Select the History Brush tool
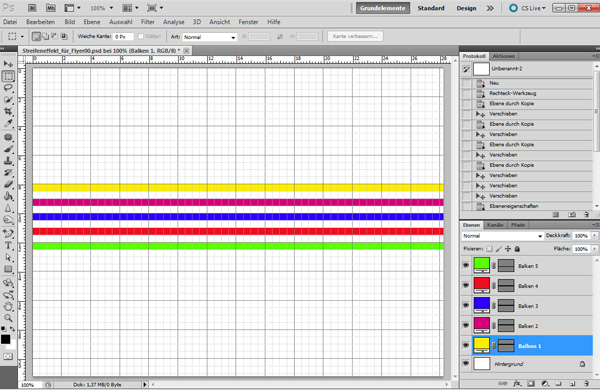The width and height of the screenshot is (600, 390). (8, 173)
